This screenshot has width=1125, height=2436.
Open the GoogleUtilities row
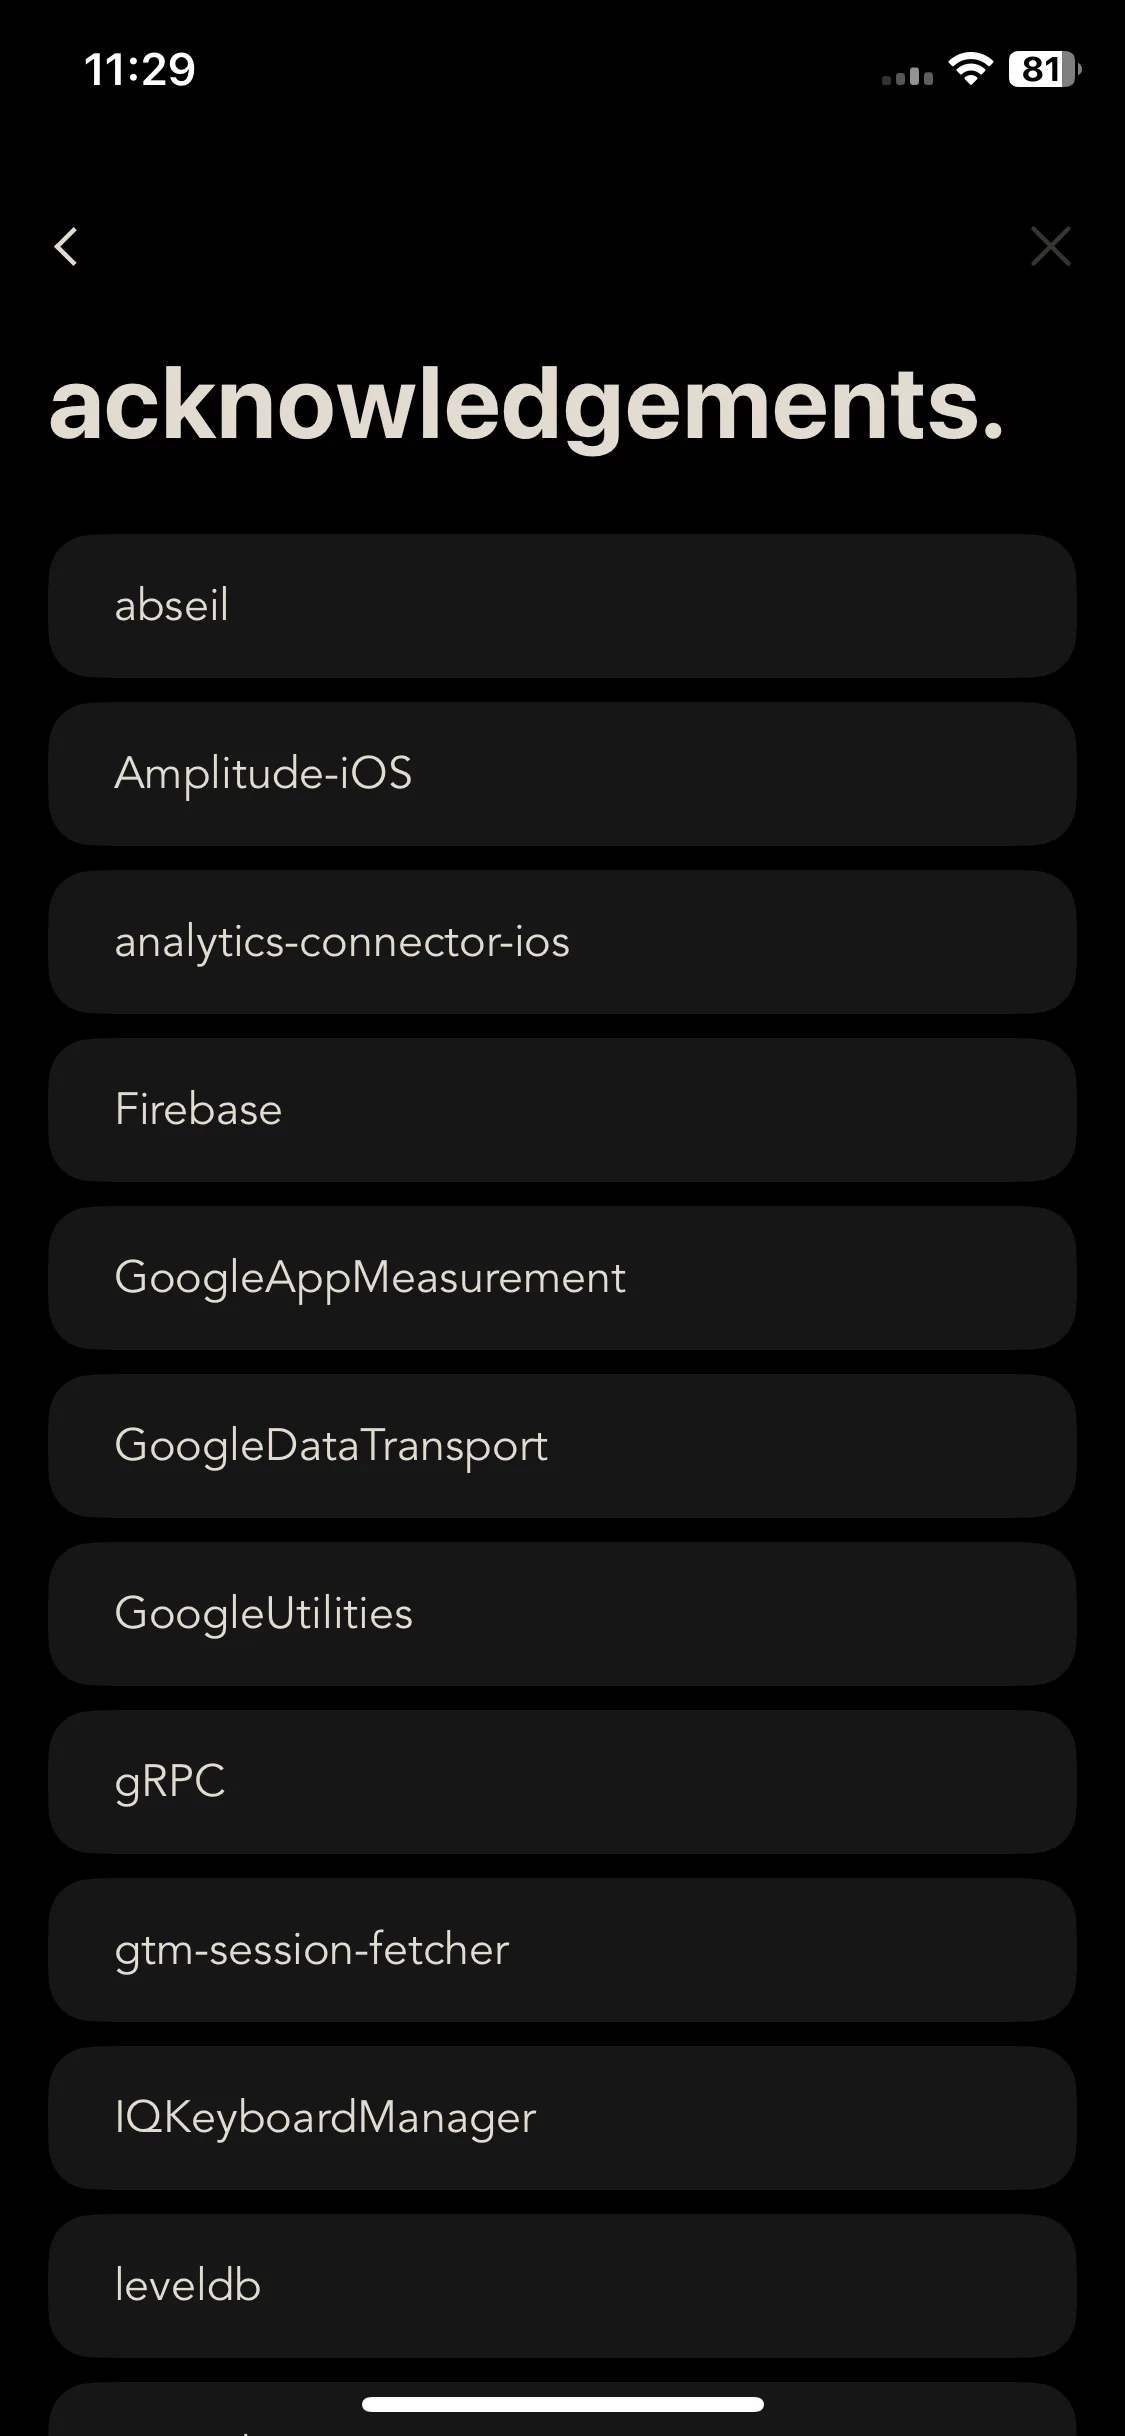[562, 1614]
